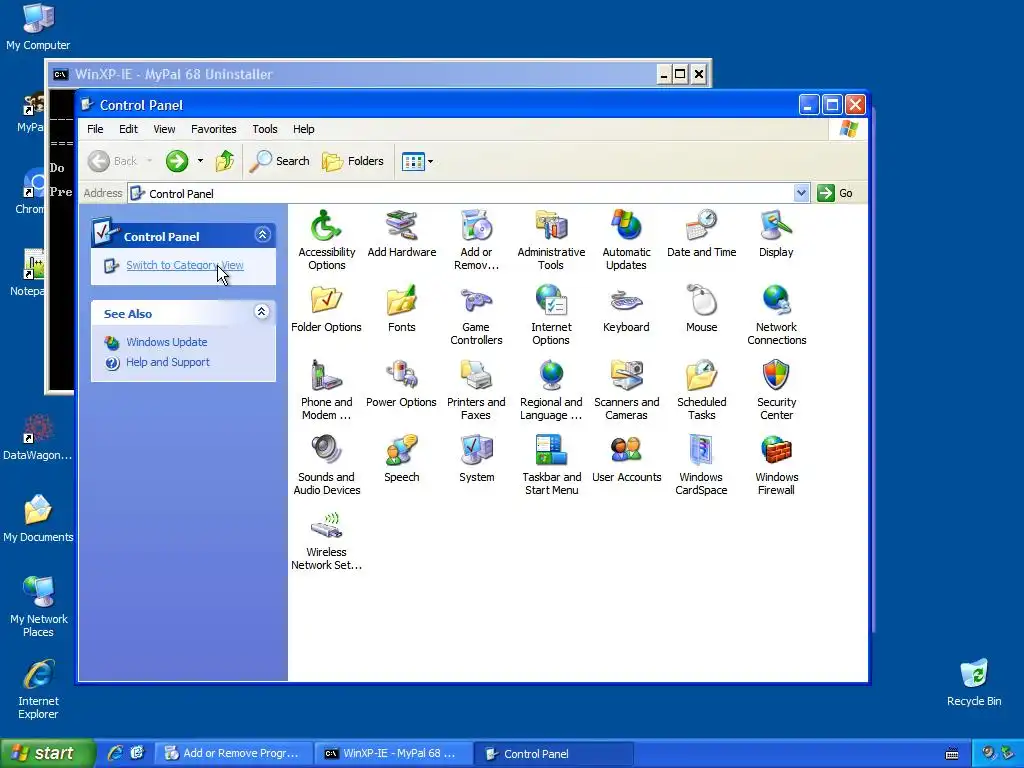Viewport: 1024px width, 768px height.
Task: Click the Search toolbar button
Action: click(280, 161)
